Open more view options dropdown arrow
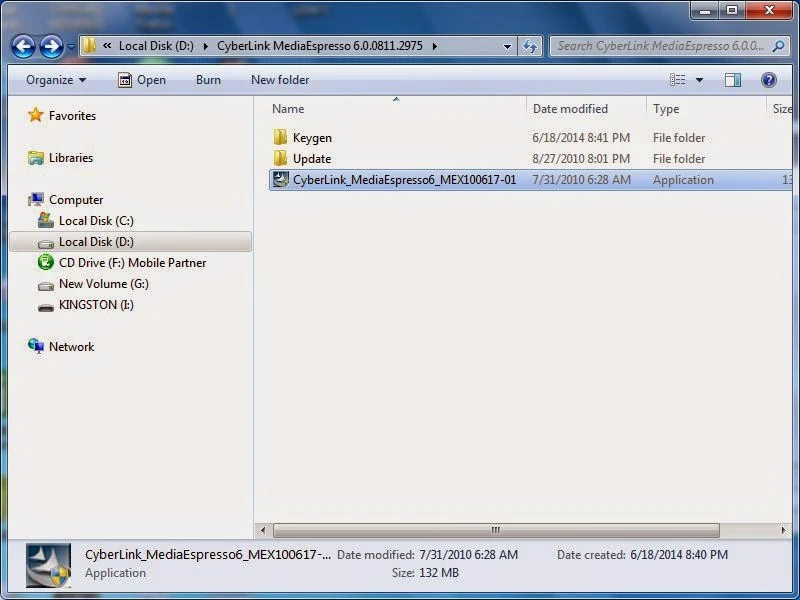Image resolution: width=800 pixels, height=600 pixels. click(x=699, y=80)
